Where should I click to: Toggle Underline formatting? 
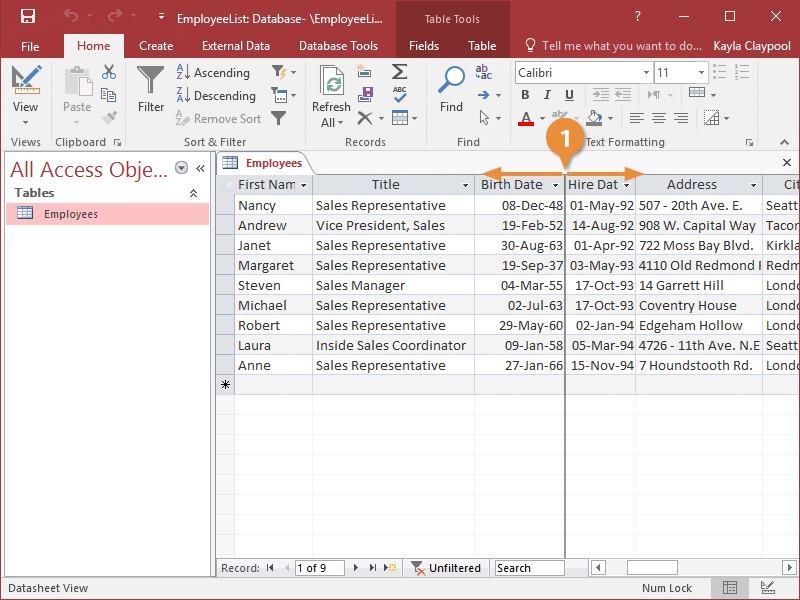[569, 95]
